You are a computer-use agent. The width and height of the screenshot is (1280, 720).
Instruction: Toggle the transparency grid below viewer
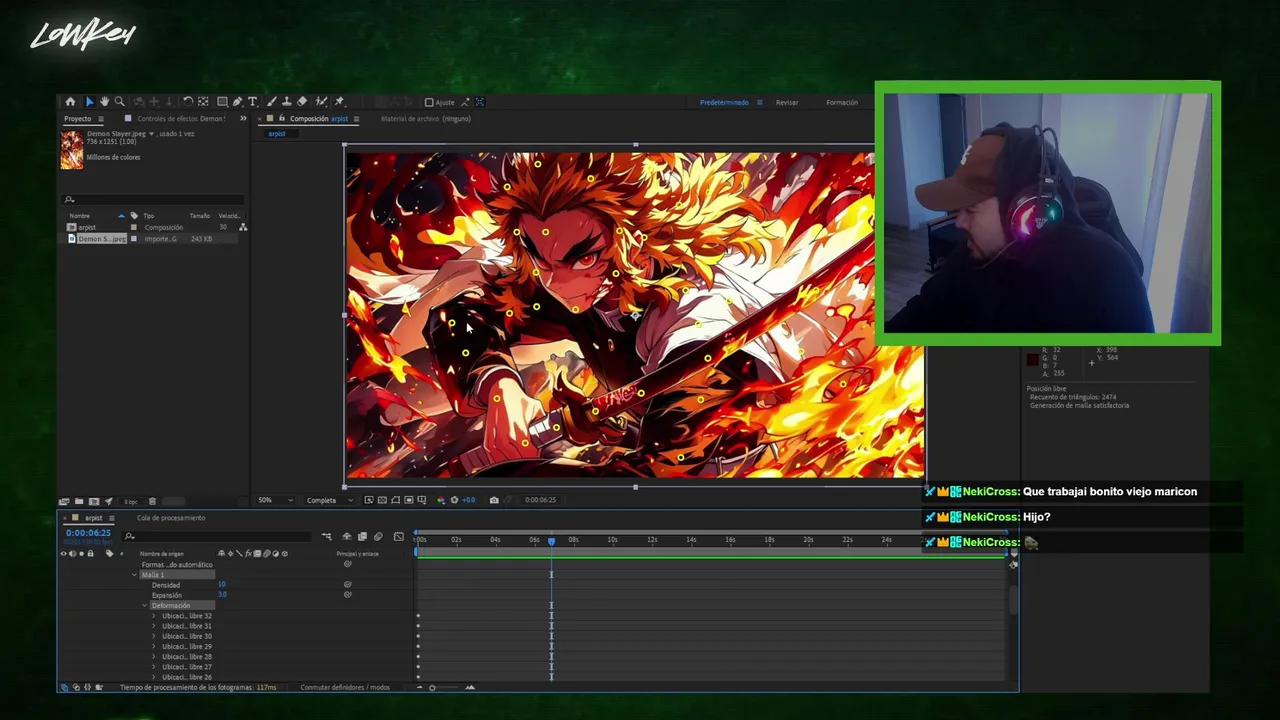382,500
